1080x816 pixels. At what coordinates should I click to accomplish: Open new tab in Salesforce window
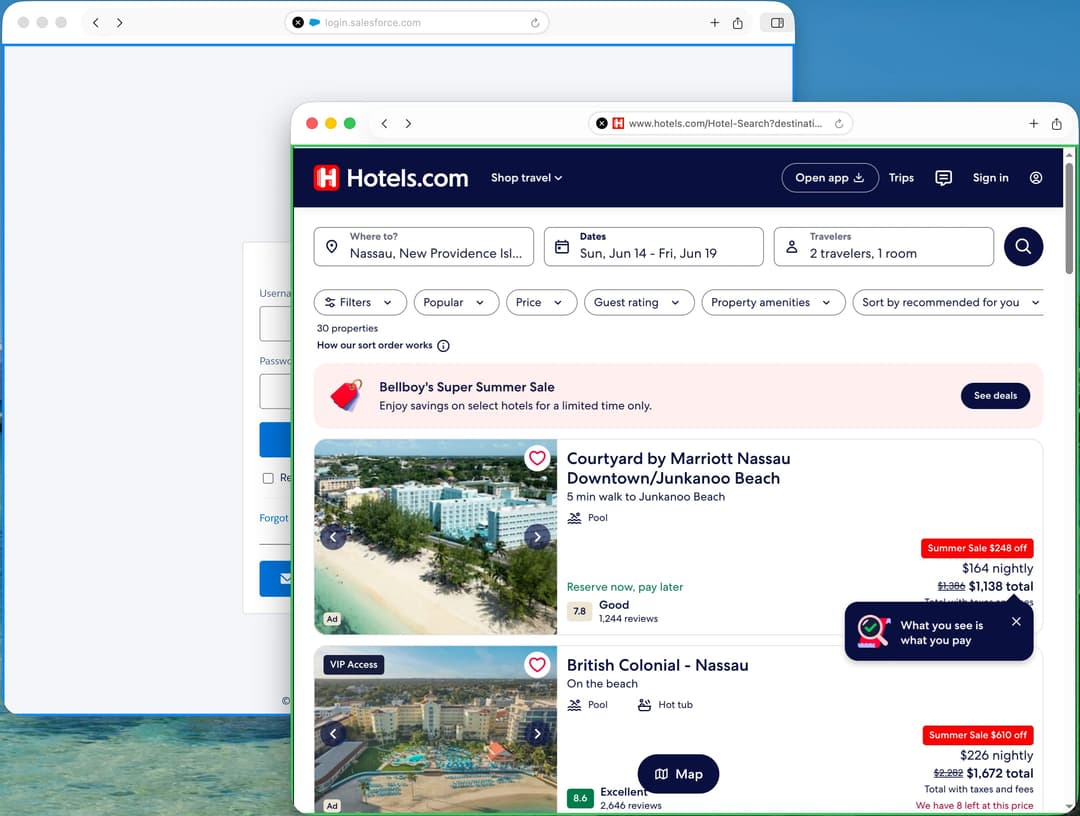click(x=714, y=23)
